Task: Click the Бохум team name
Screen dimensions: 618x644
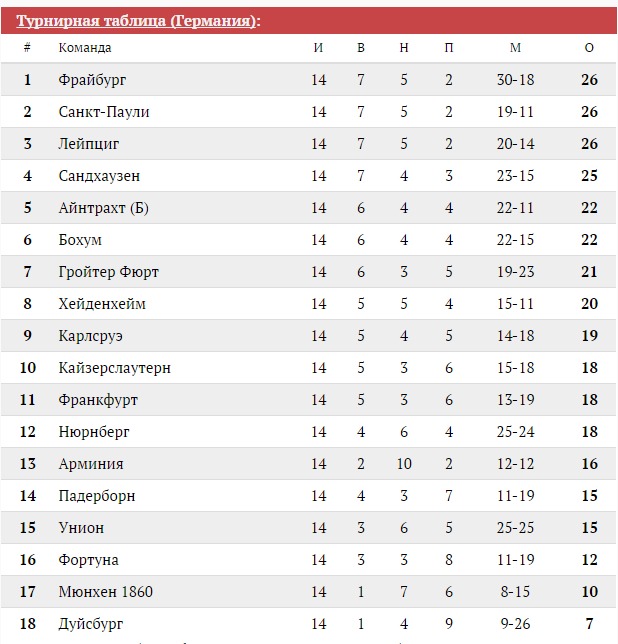Action: coord(80,240)
